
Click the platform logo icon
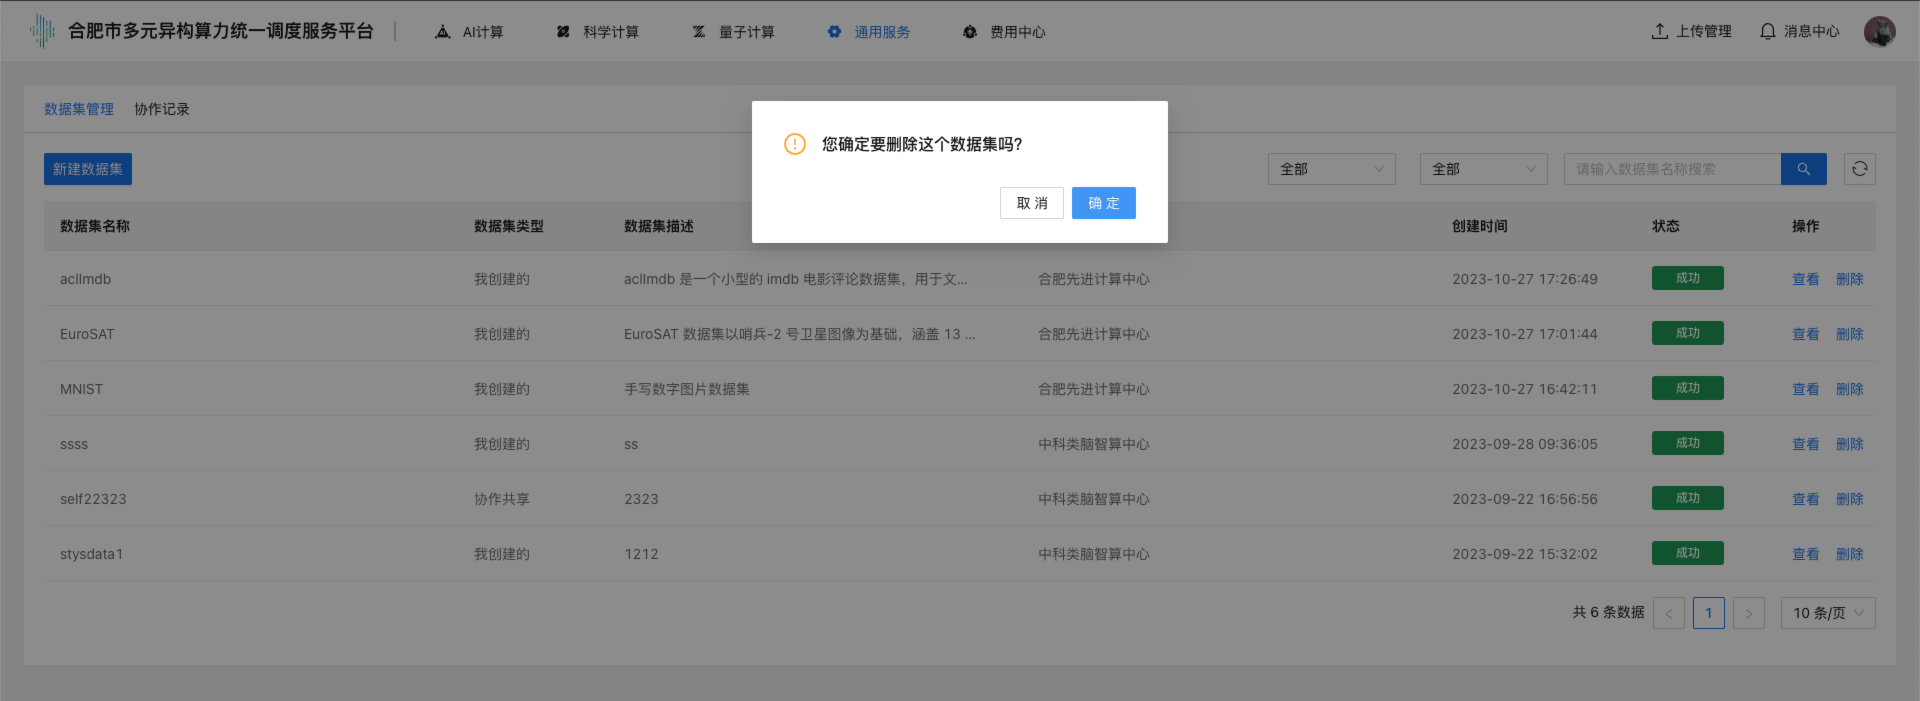point(42,31)
